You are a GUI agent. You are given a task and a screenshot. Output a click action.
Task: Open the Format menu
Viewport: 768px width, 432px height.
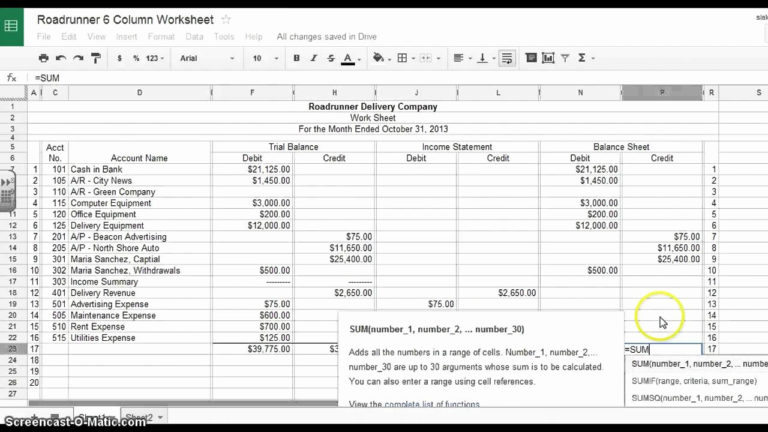point(161,37)
